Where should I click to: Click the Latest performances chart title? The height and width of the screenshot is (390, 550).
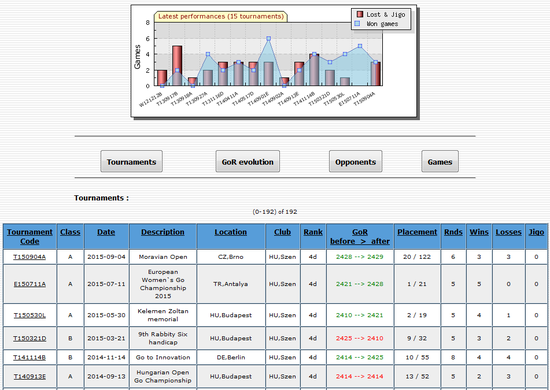[x=221, y=16]
